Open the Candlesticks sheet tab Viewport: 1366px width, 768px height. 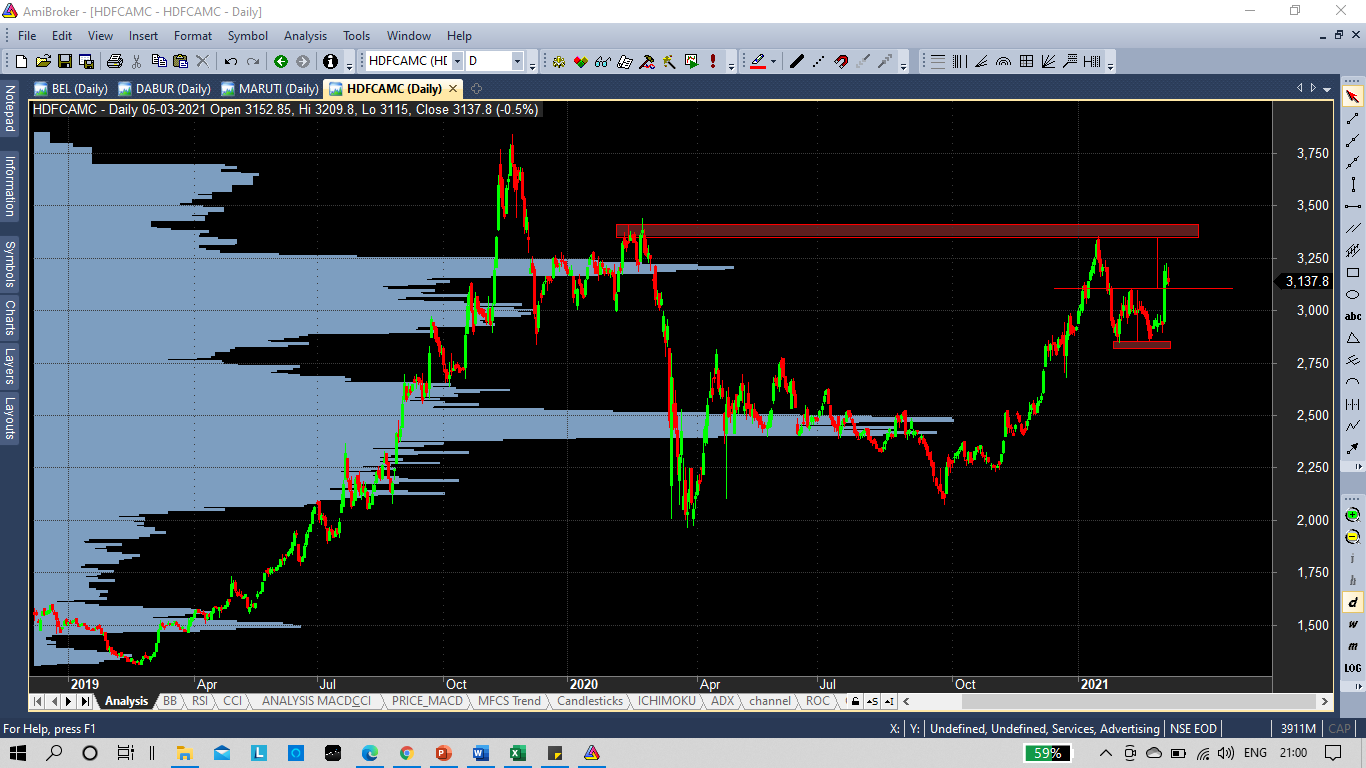590,701
